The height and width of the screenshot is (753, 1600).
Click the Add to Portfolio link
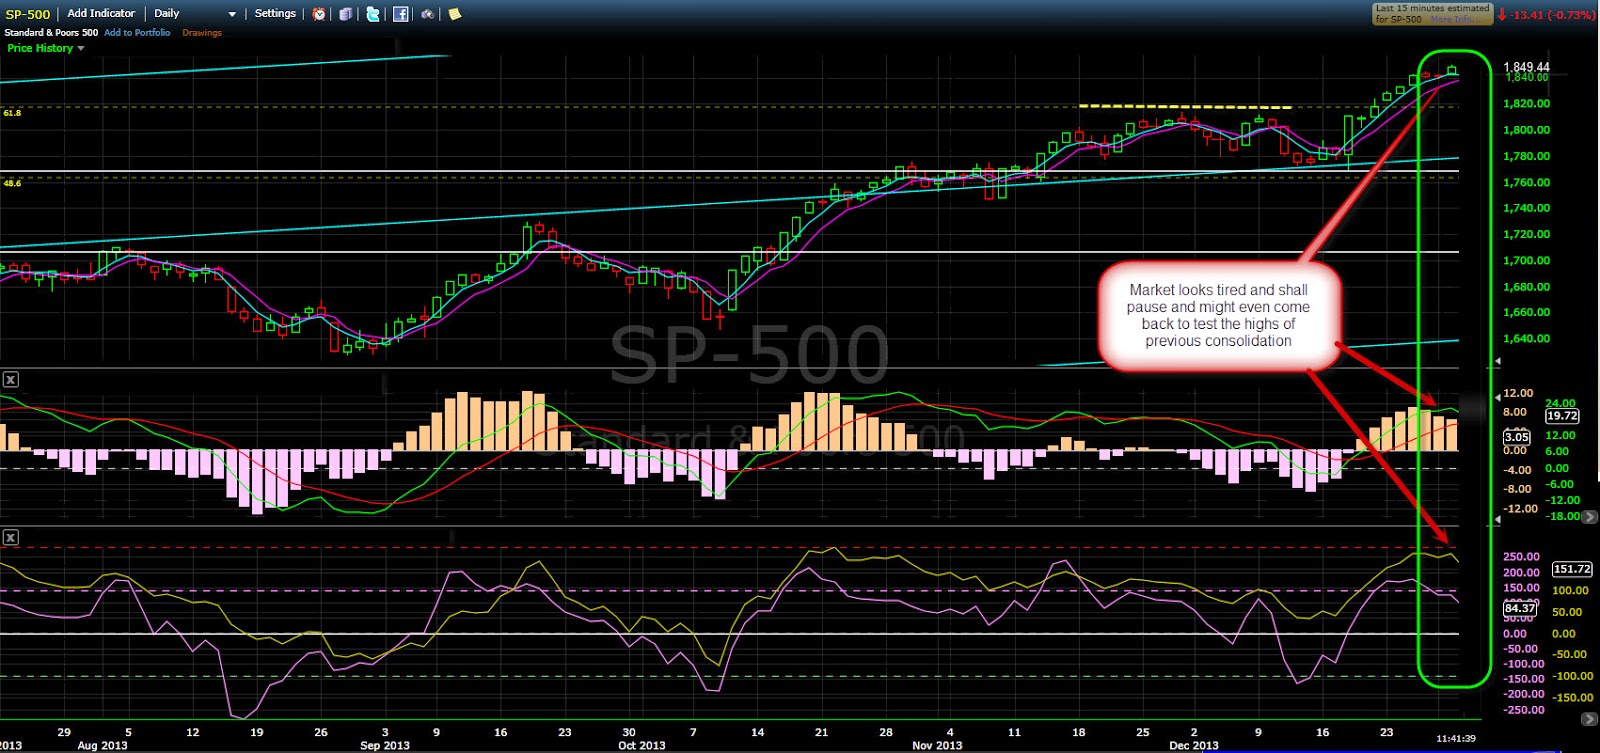(x=137, y=33)
